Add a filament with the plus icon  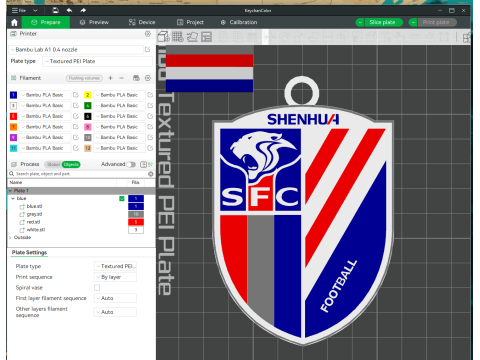111,78
